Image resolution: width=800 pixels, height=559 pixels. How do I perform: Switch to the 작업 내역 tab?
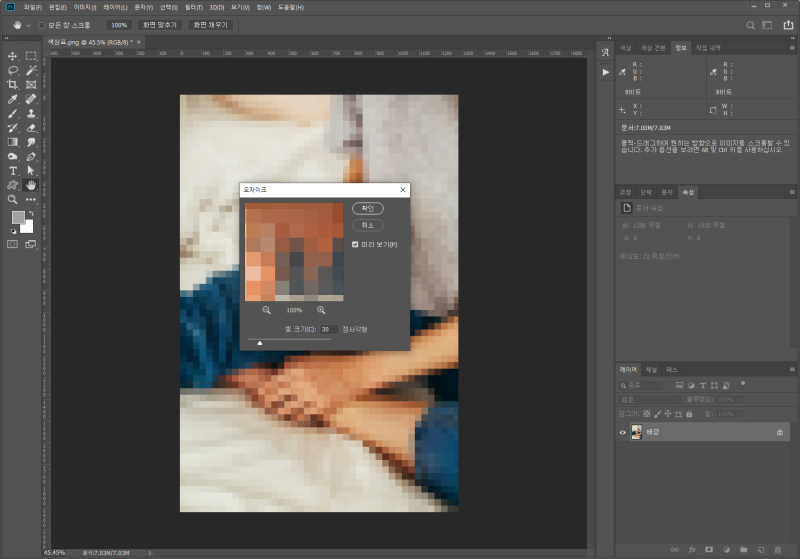point(708,48)
